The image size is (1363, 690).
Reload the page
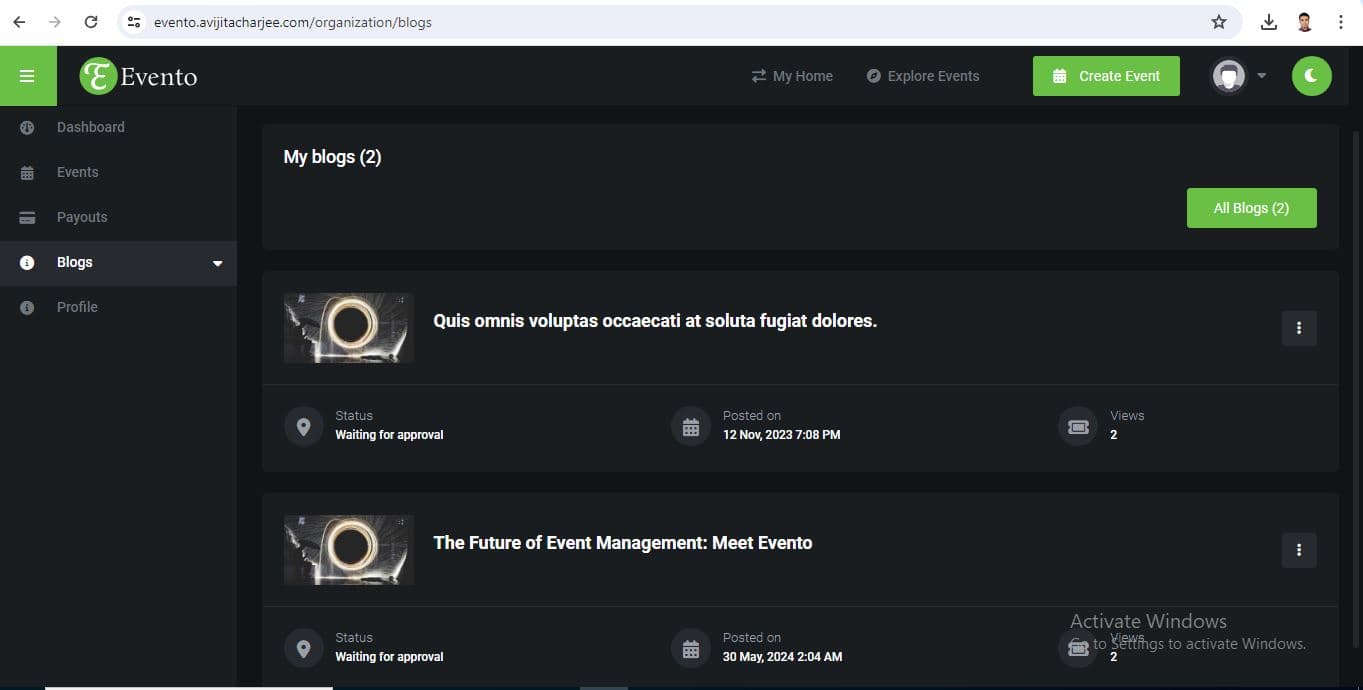91,22
